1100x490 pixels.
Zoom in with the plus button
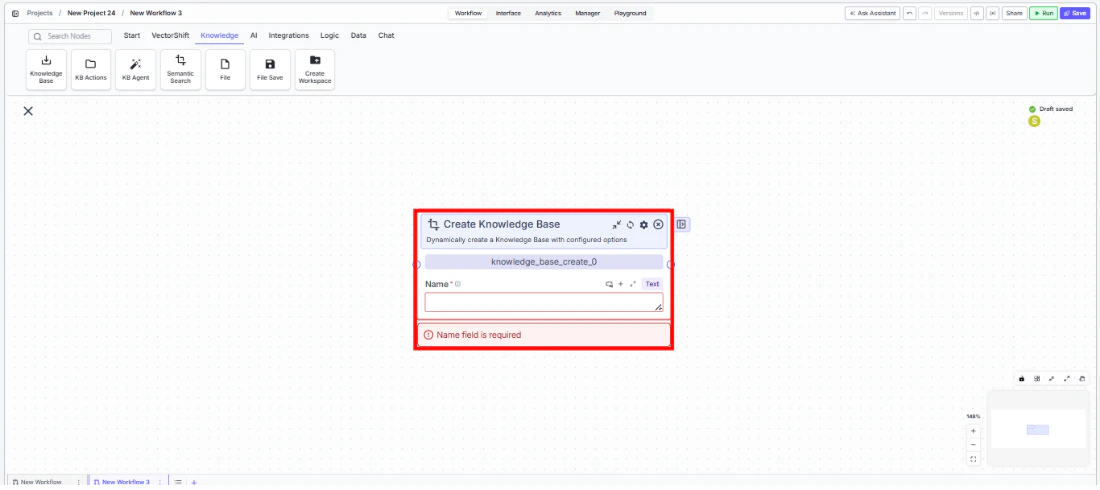[973, 431]
